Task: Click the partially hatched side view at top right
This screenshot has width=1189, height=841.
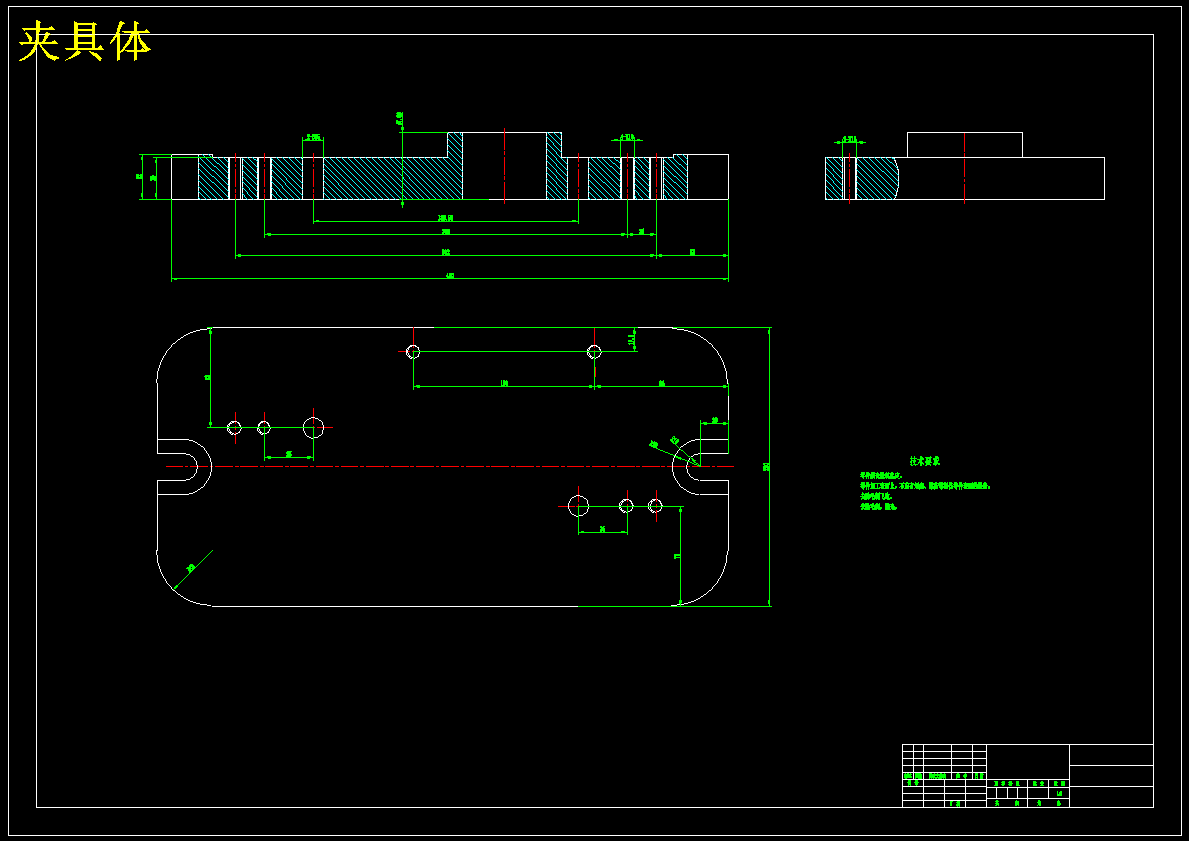Action: click(x=965, y=167)
